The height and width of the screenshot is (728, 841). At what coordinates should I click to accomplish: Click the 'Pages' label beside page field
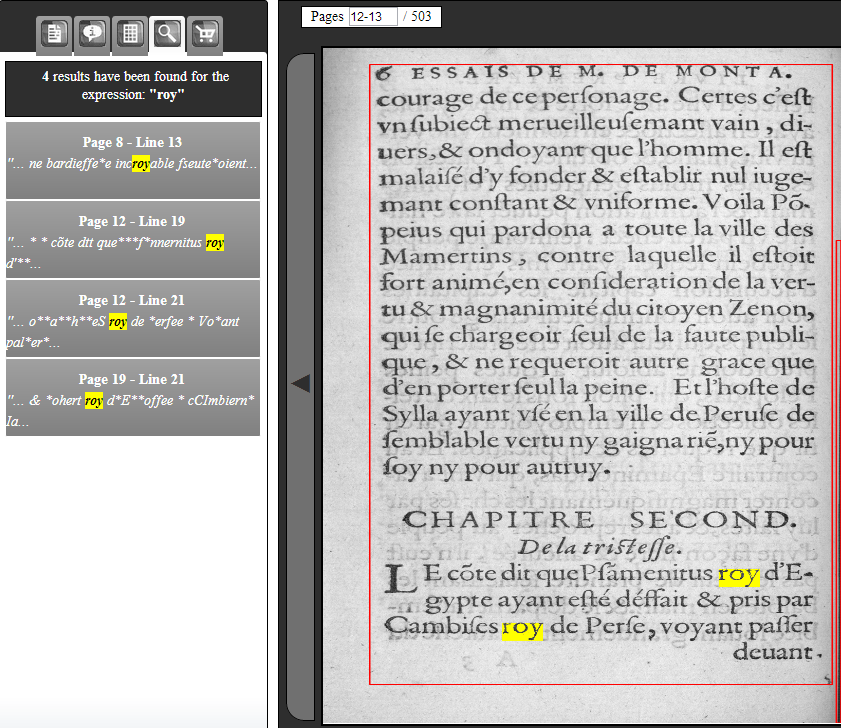[327, 17]
